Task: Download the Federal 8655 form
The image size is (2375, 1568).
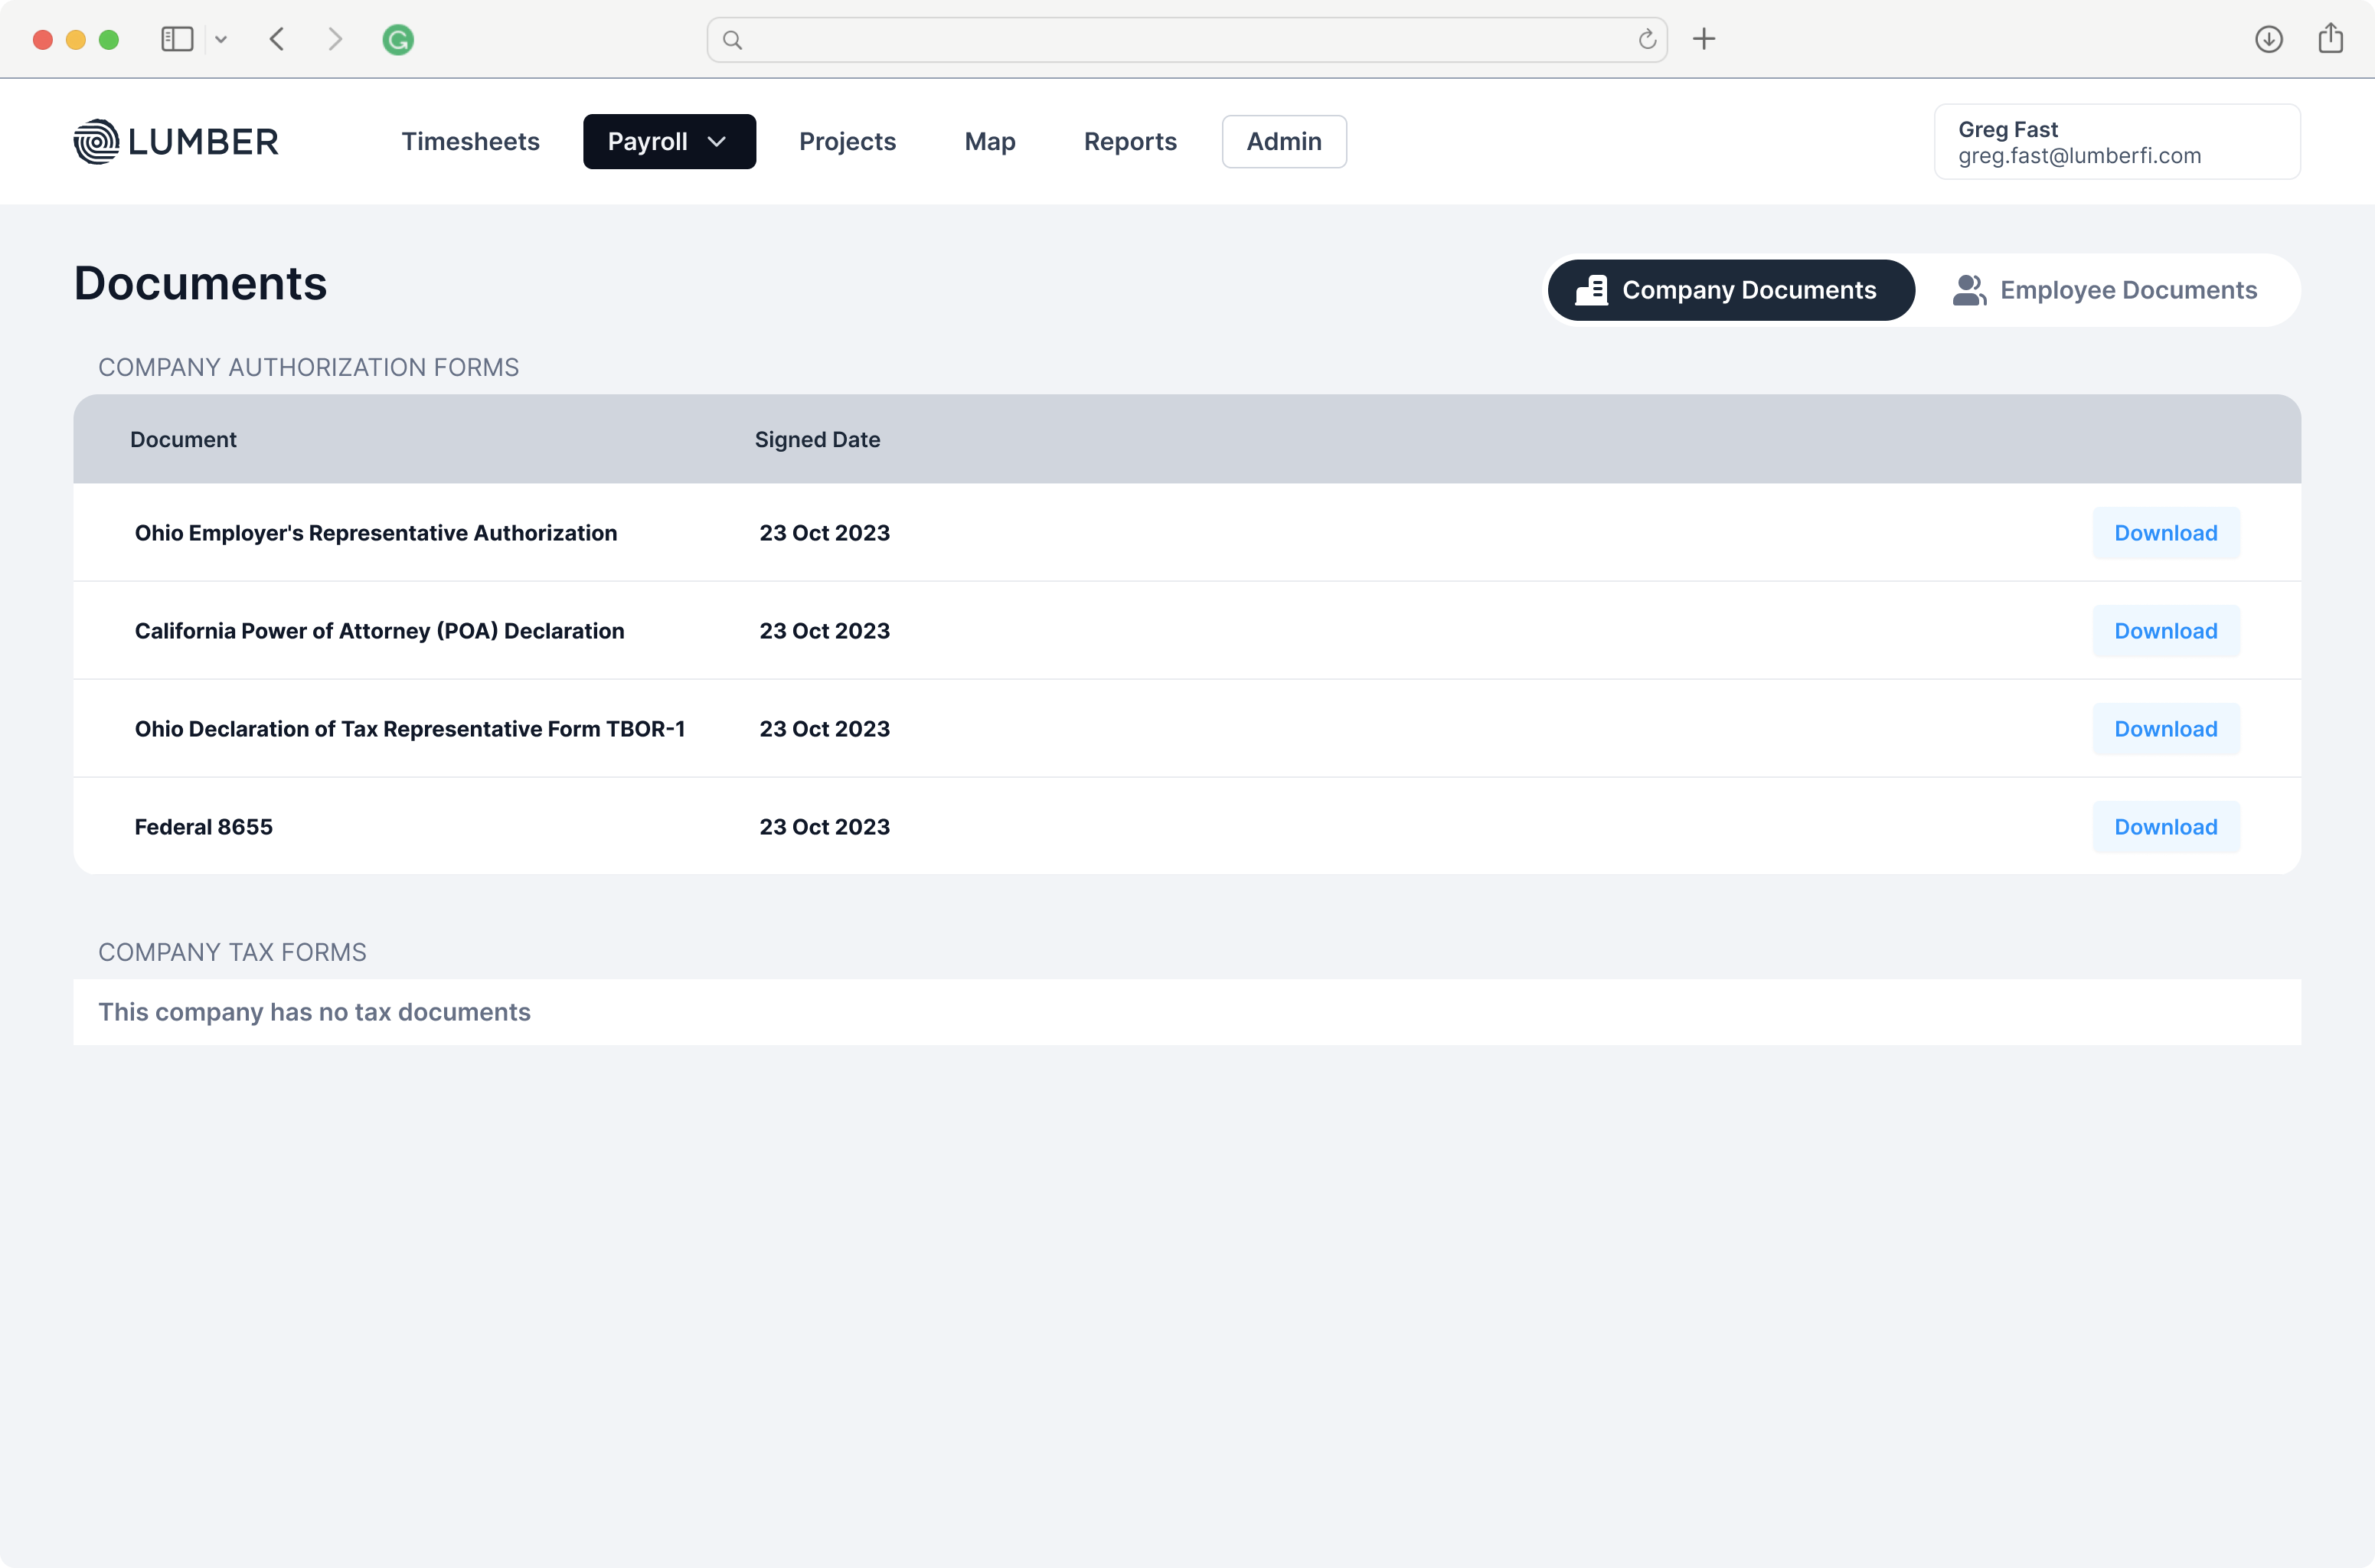Action: click(x=2166, y=827)
